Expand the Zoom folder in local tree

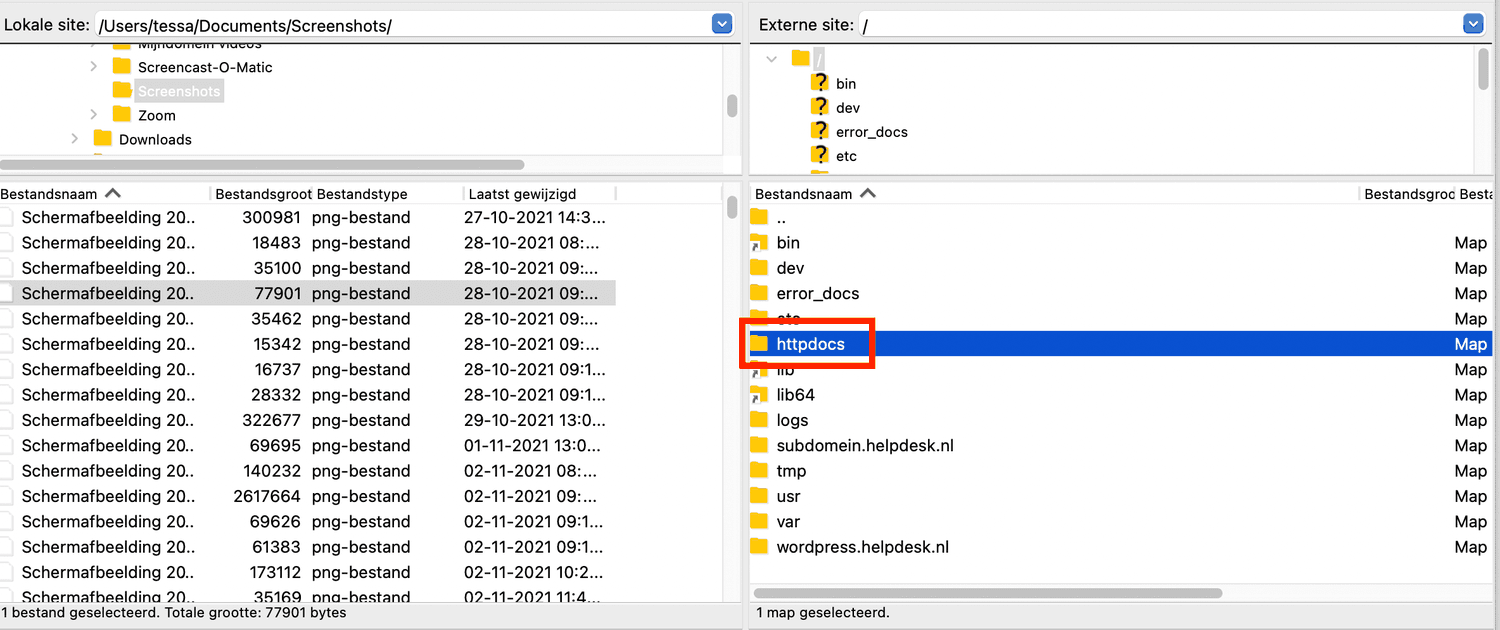[x=93, y=115]
